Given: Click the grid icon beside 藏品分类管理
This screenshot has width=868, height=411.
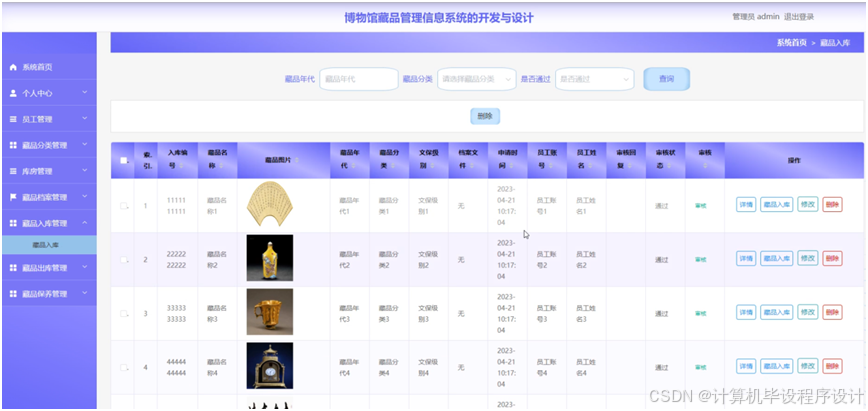Looking at the screenshot, I should coord(13,145).
